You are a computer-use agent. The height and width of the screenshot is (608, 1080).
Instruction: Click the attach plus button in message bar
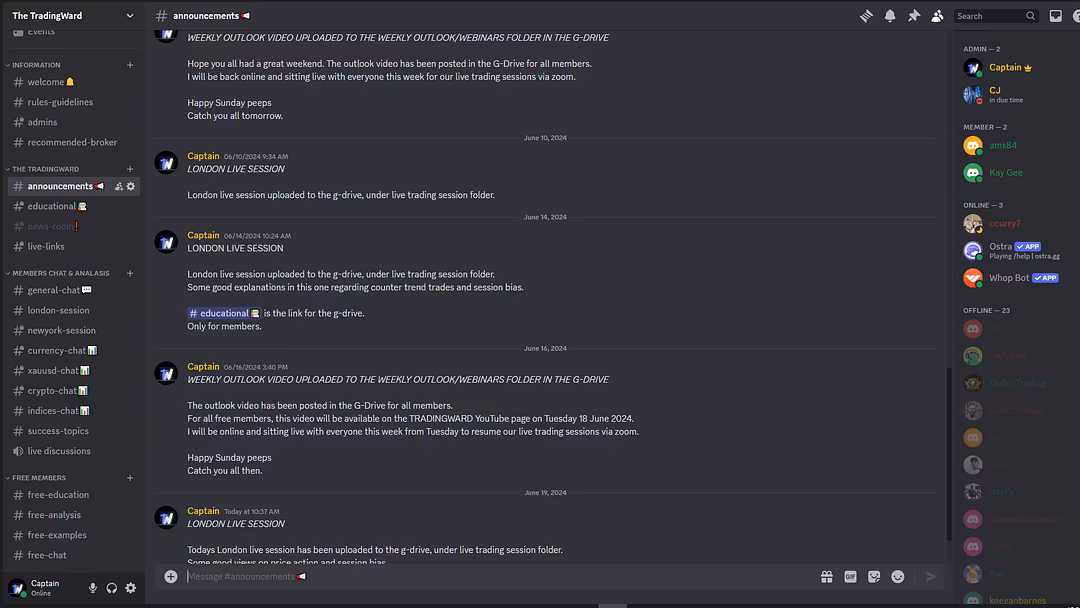click(171, 576)
